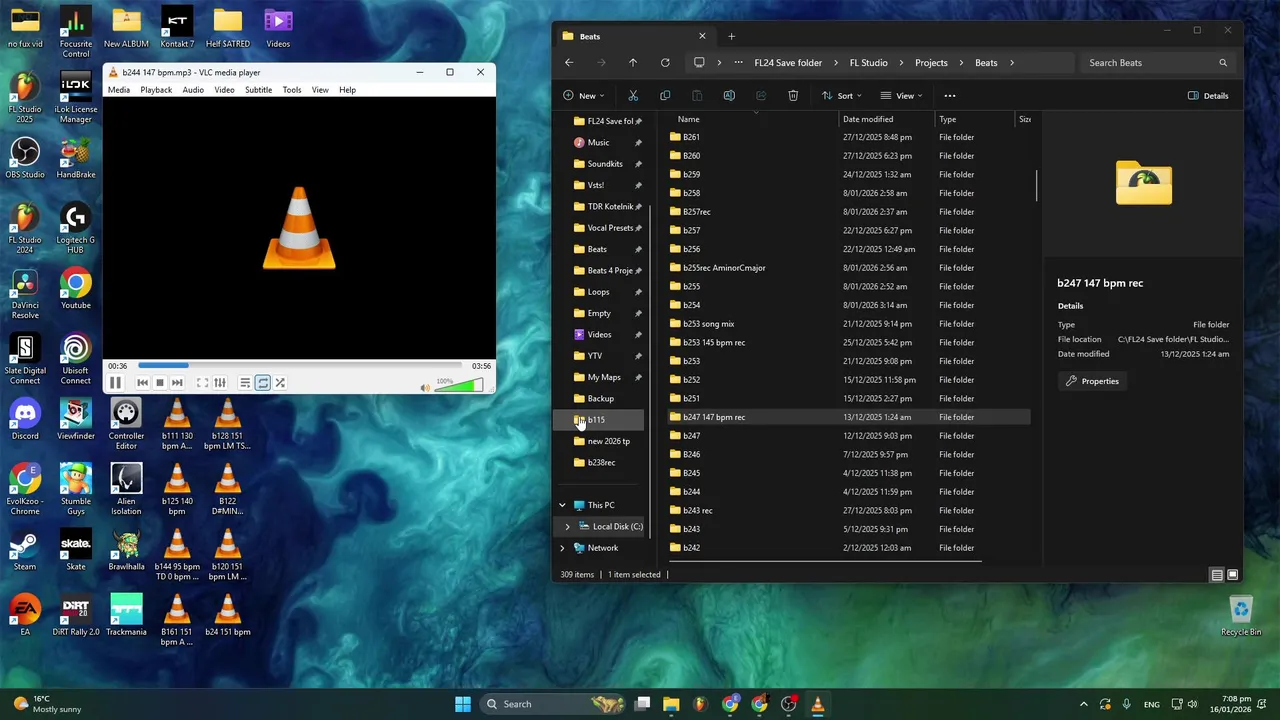Open the Media menu in VLC
This screenshot has height=720, width=1280.
pyautogui.click(x=119, y=90)
